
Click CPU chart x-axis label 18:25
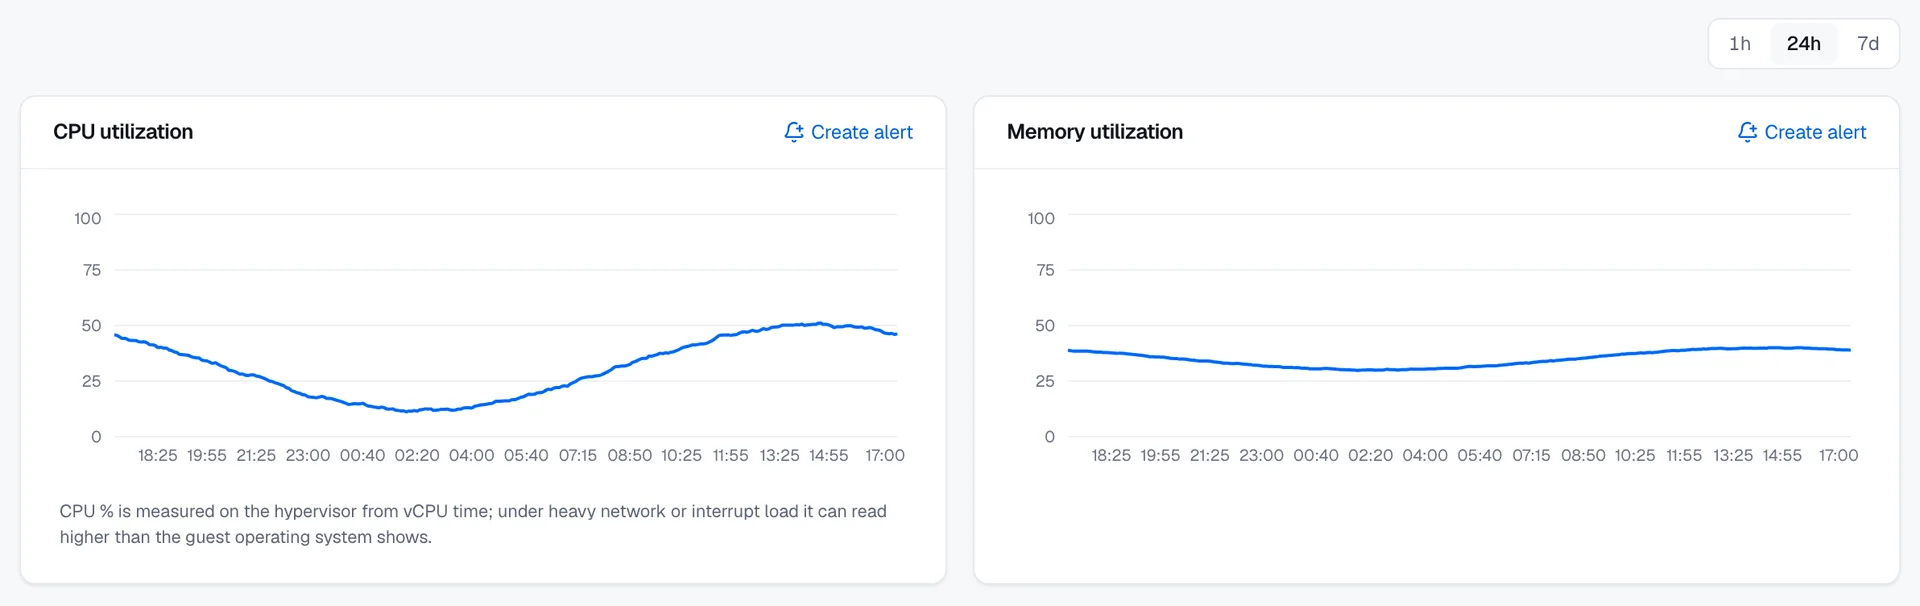coord(158,456)
